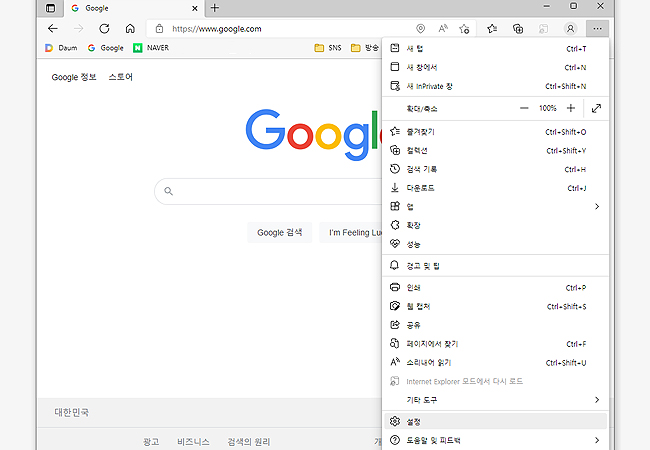This screenshot has height=450, width=650.
Task: Open 검색 기록 (History) from menu
Action: (495, 169)
